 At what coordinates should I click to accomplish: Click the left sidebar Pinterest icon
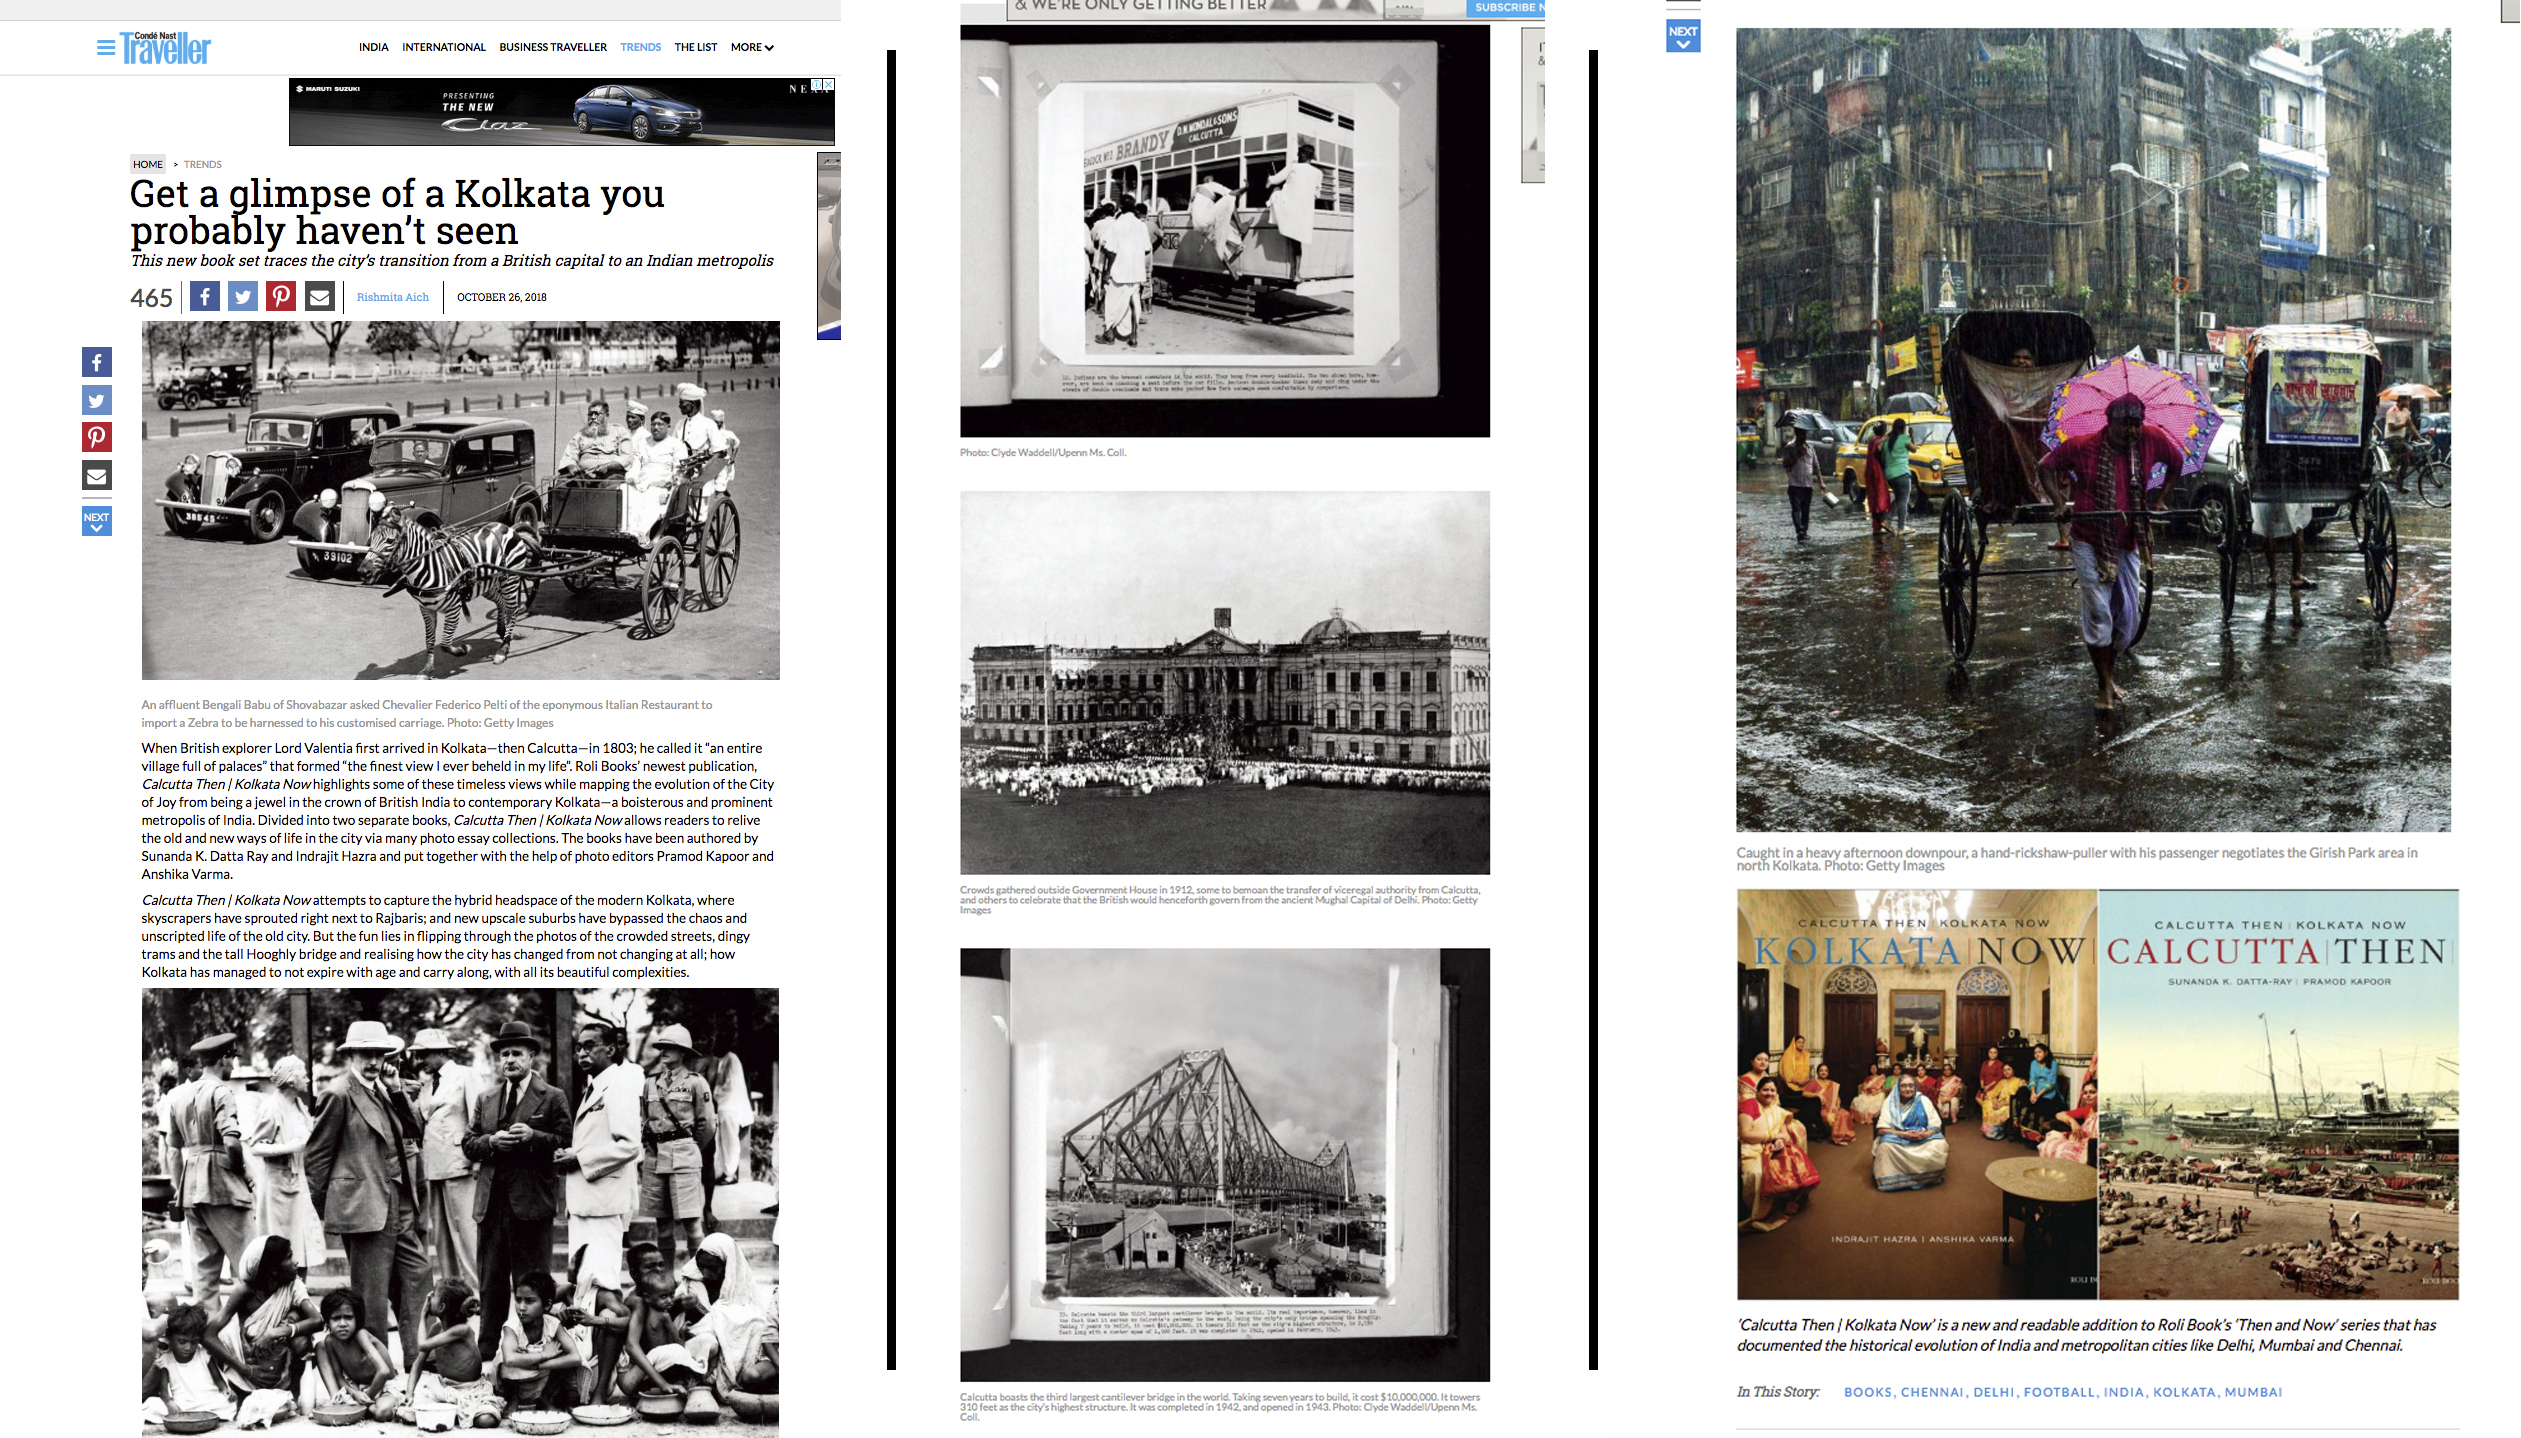(x=97, y=437)
